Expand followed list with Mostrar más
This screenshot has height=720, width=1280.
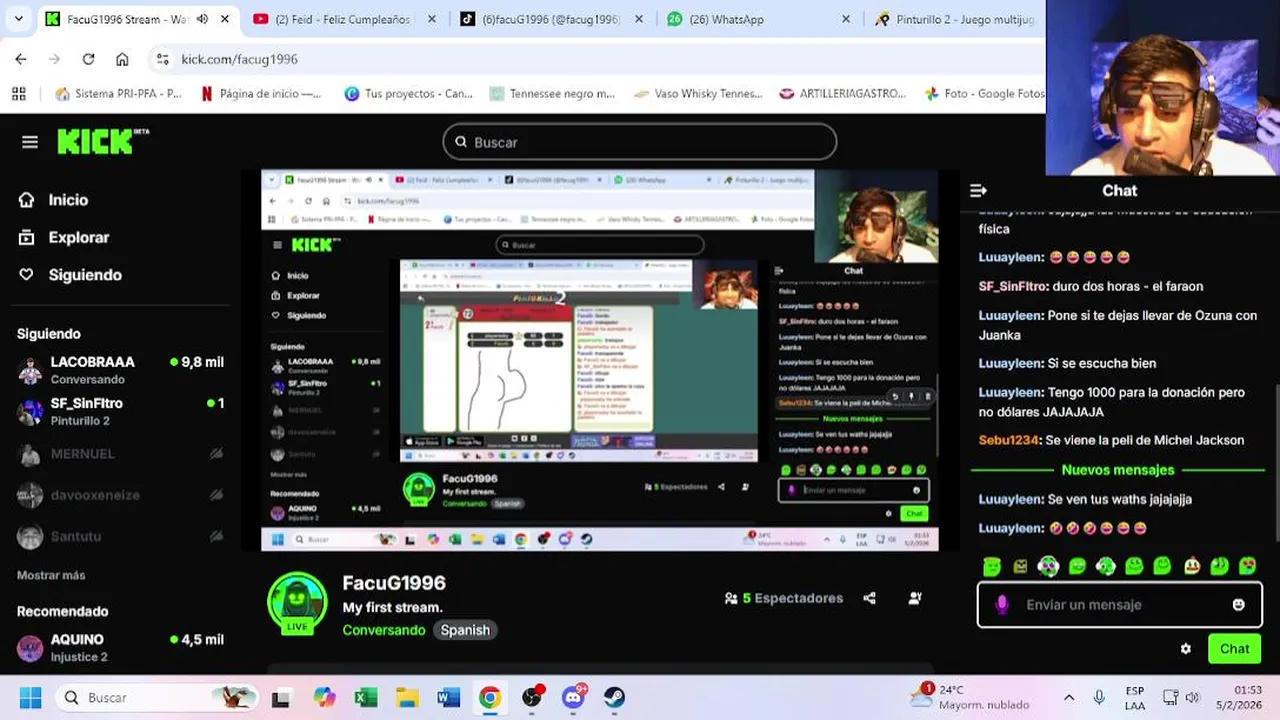point(51,575)
